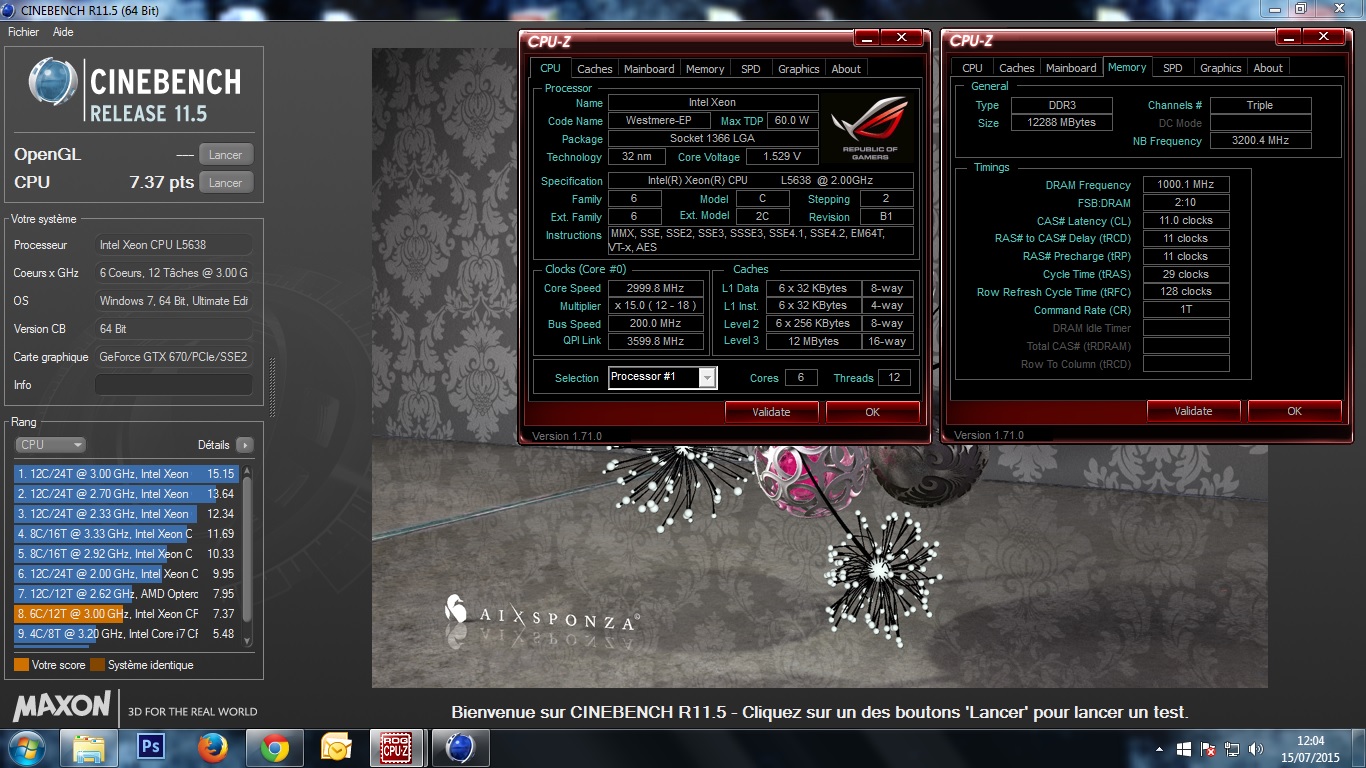This screenshot has height=768, width=1366.
Task: Click Validate in left CPU-Z window
Action: click(x=771, y=412)
